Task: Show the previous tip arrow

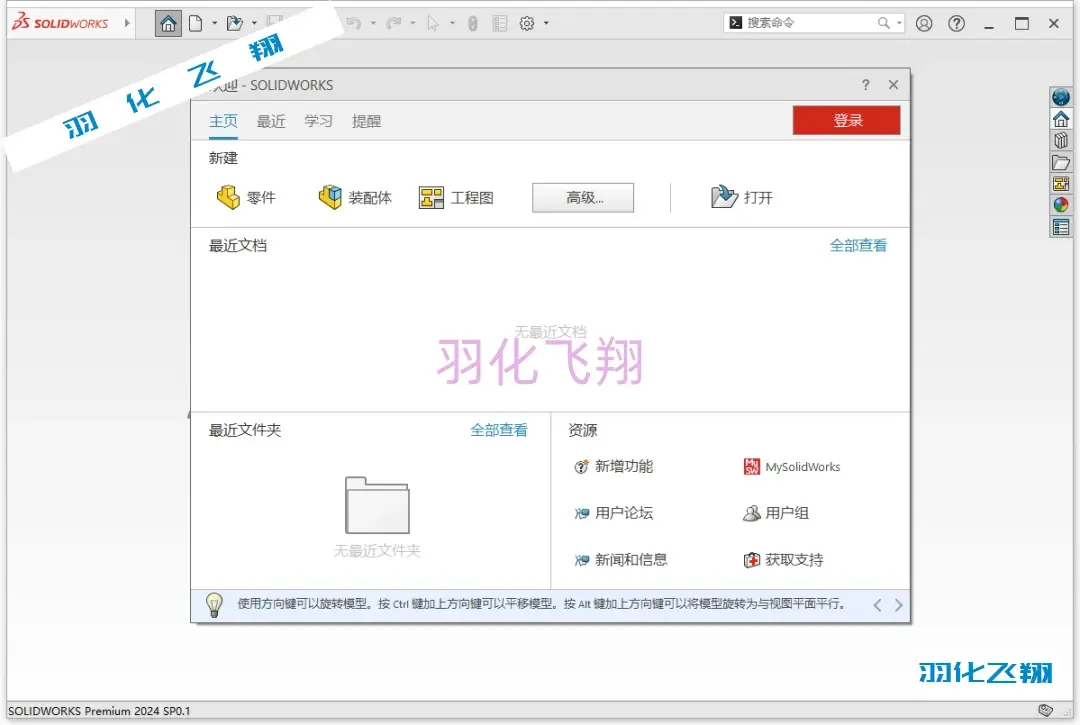Action: click(877, 605)
